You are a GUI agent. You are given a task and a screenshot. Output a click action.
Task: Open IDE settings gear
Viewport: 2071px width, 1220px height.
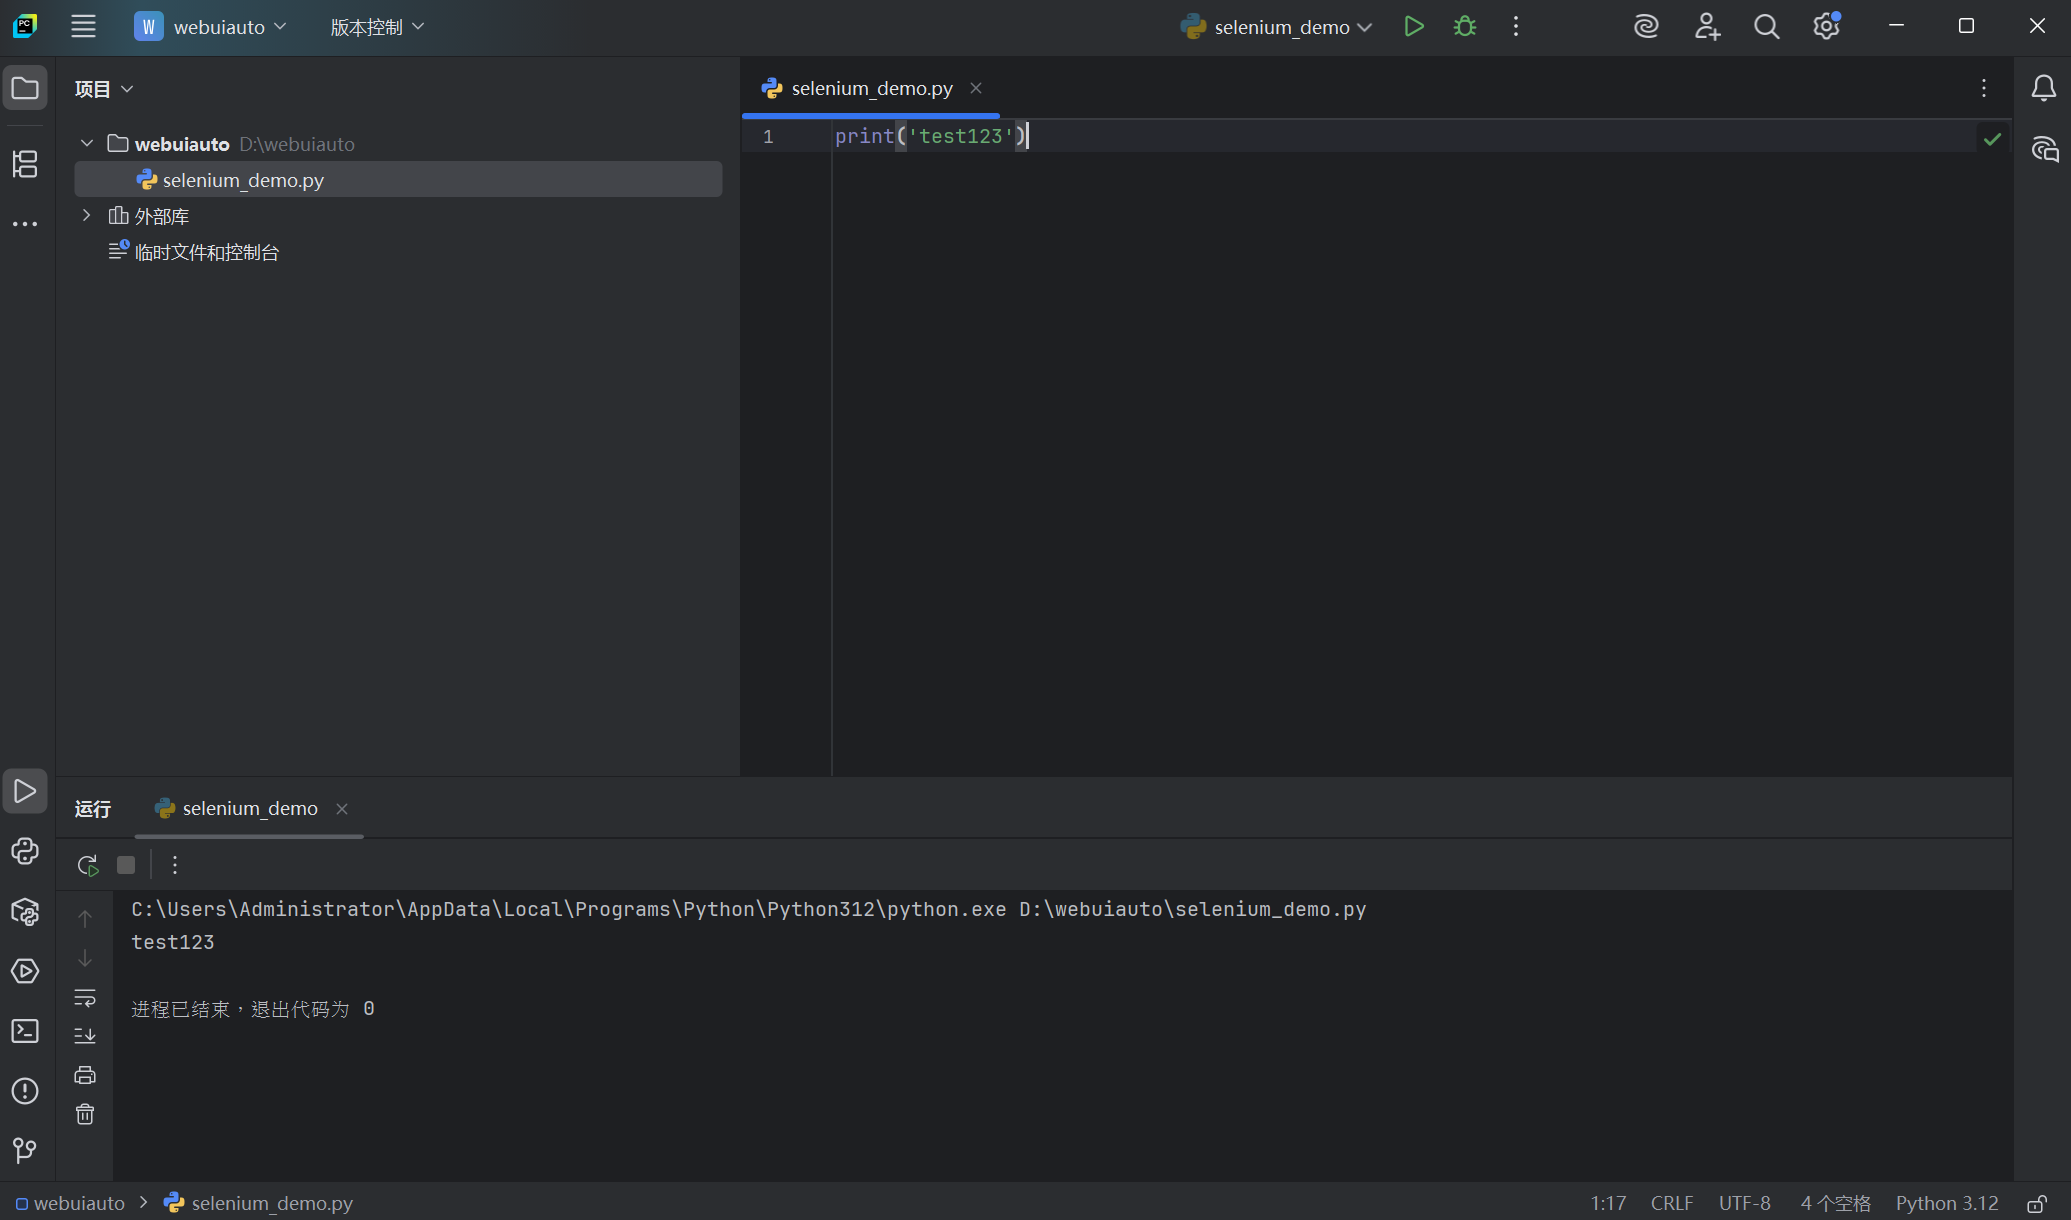tap(1827, 27)
